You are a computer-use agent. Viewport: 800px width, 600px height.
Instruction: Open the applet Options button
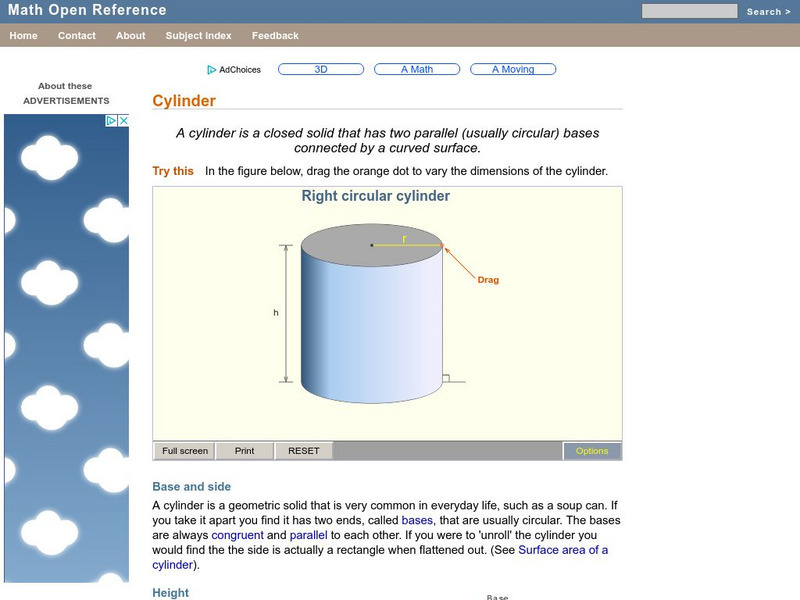(592, 451)
